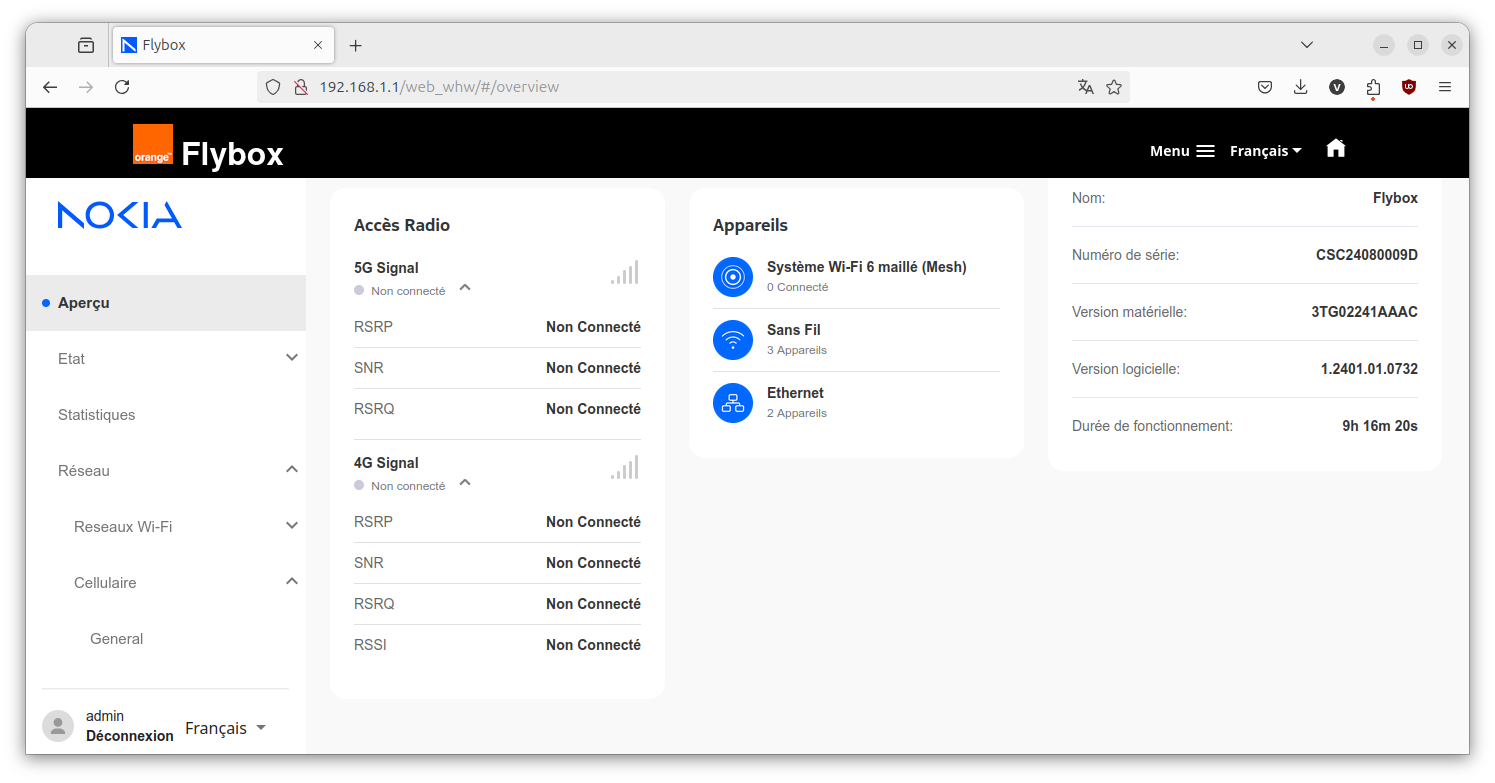The image size is (1495, 783).
Task: Open Statistiques page from sidebar
Action: point(166,415)
